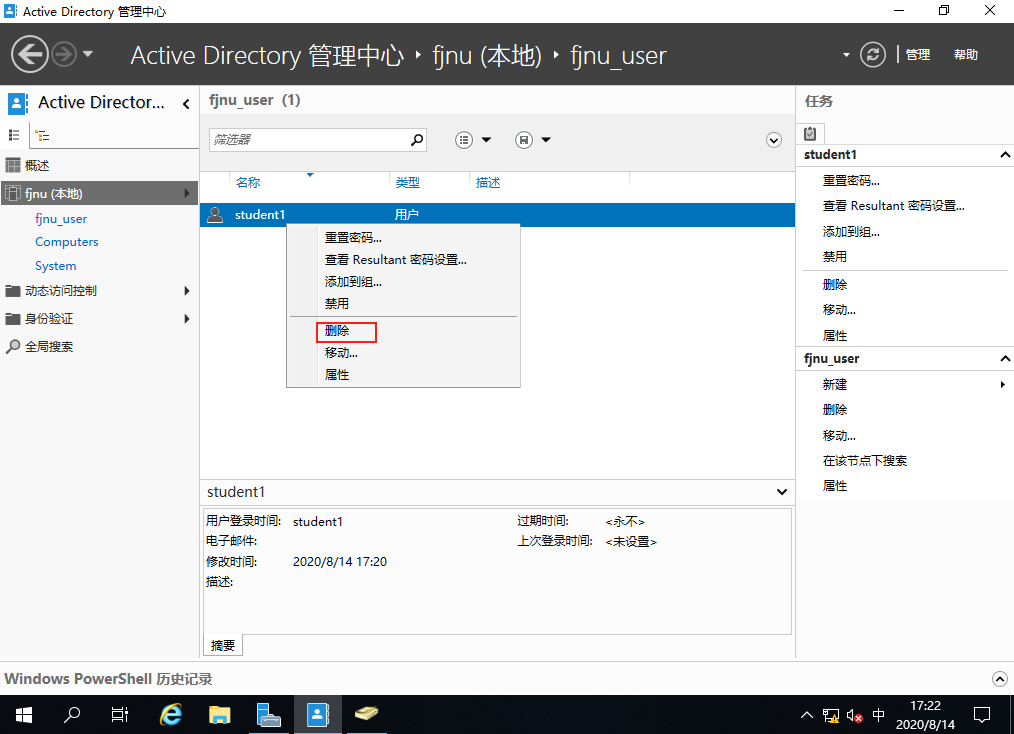Expand 身份验证 submenu arrow

point(187,319)
